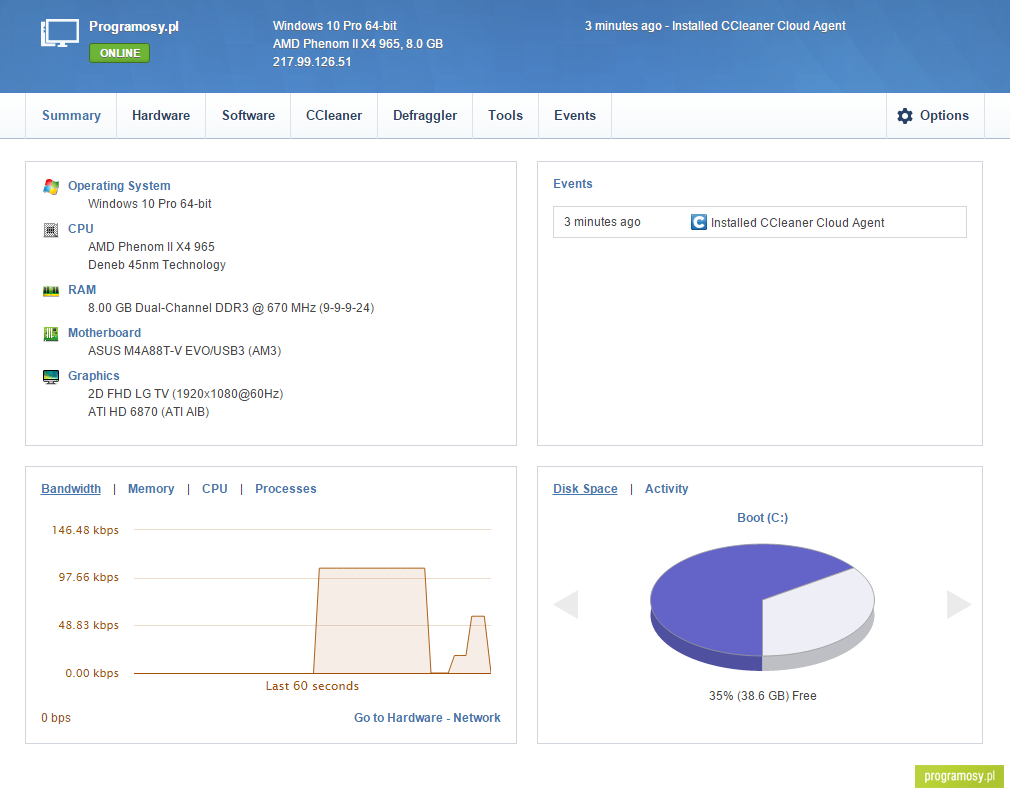
Task: Click the bandwidth graph's large plateau area
Action: click(x=372, y=621)
